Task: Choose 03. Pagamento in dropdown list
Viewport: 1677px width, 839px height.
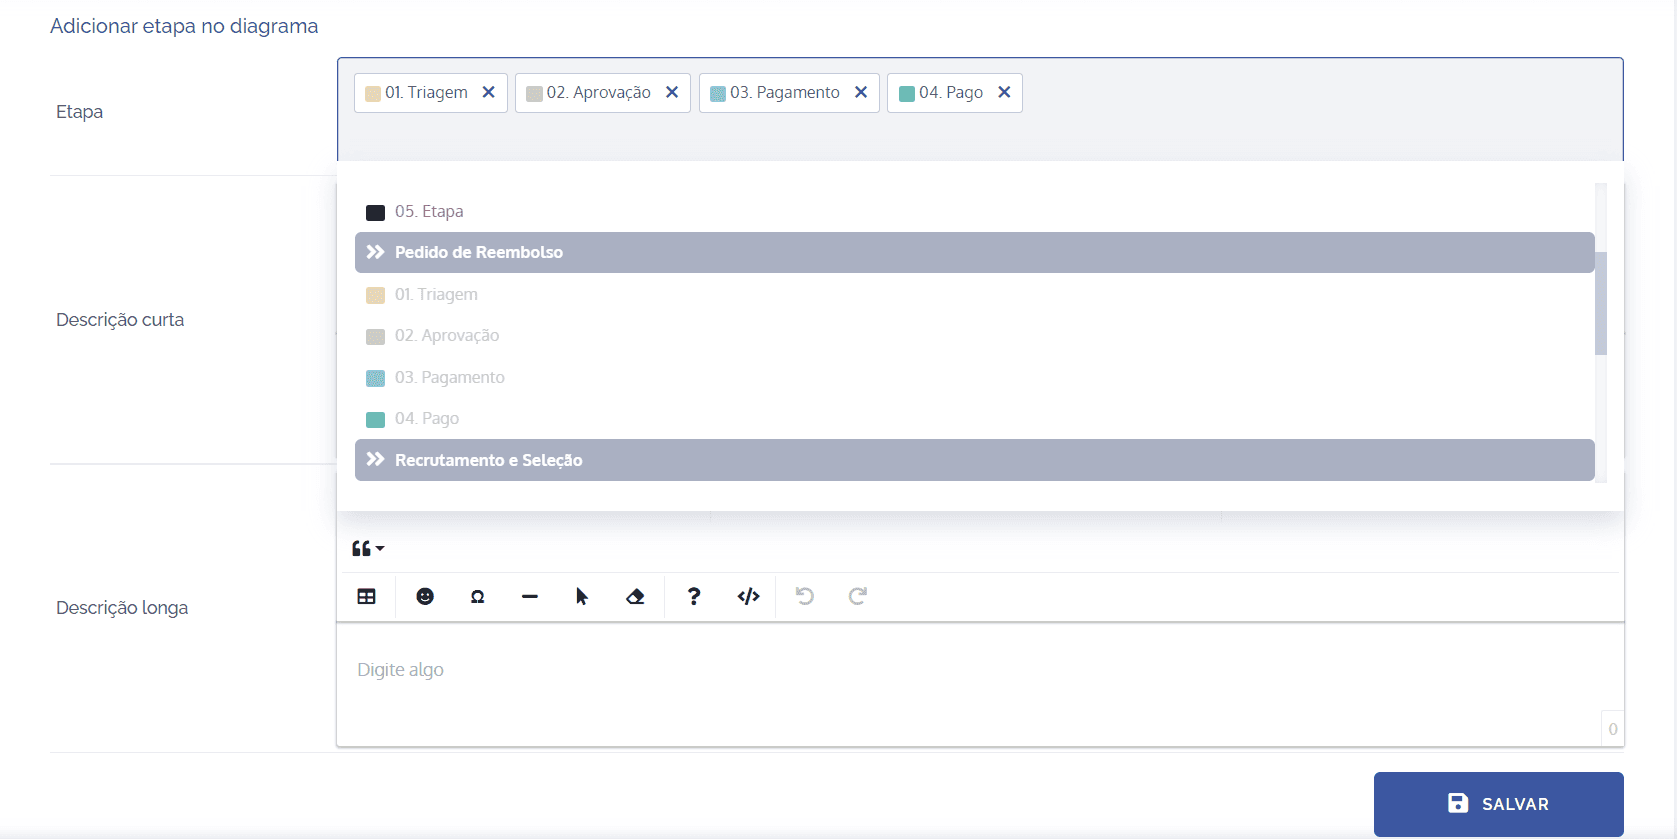Action: [x=974, y=377]
